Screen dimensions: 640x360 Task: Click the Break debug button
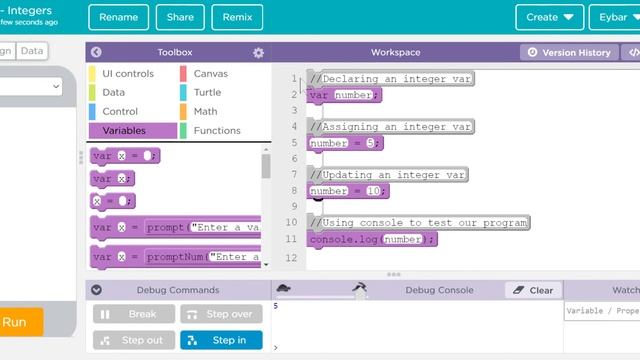pos(134,314)
